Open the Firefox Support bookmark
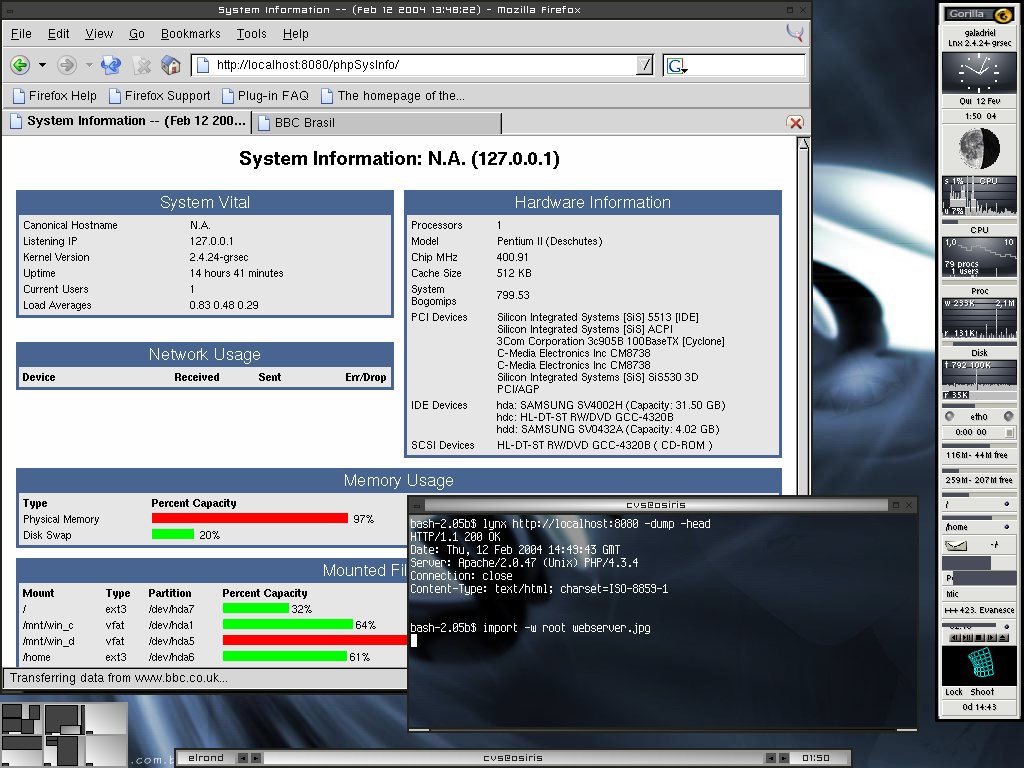The image size is (1024, 768). pos(160,96)
